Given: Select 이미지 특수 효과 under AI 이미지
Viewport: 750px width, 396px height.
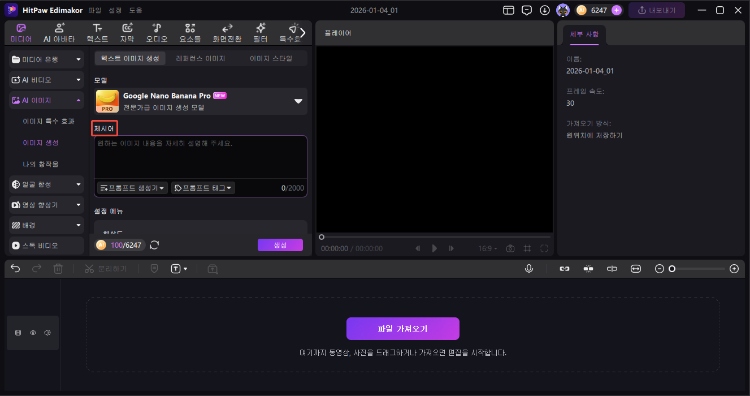Looking at the screenshot, I should point(48,121).
